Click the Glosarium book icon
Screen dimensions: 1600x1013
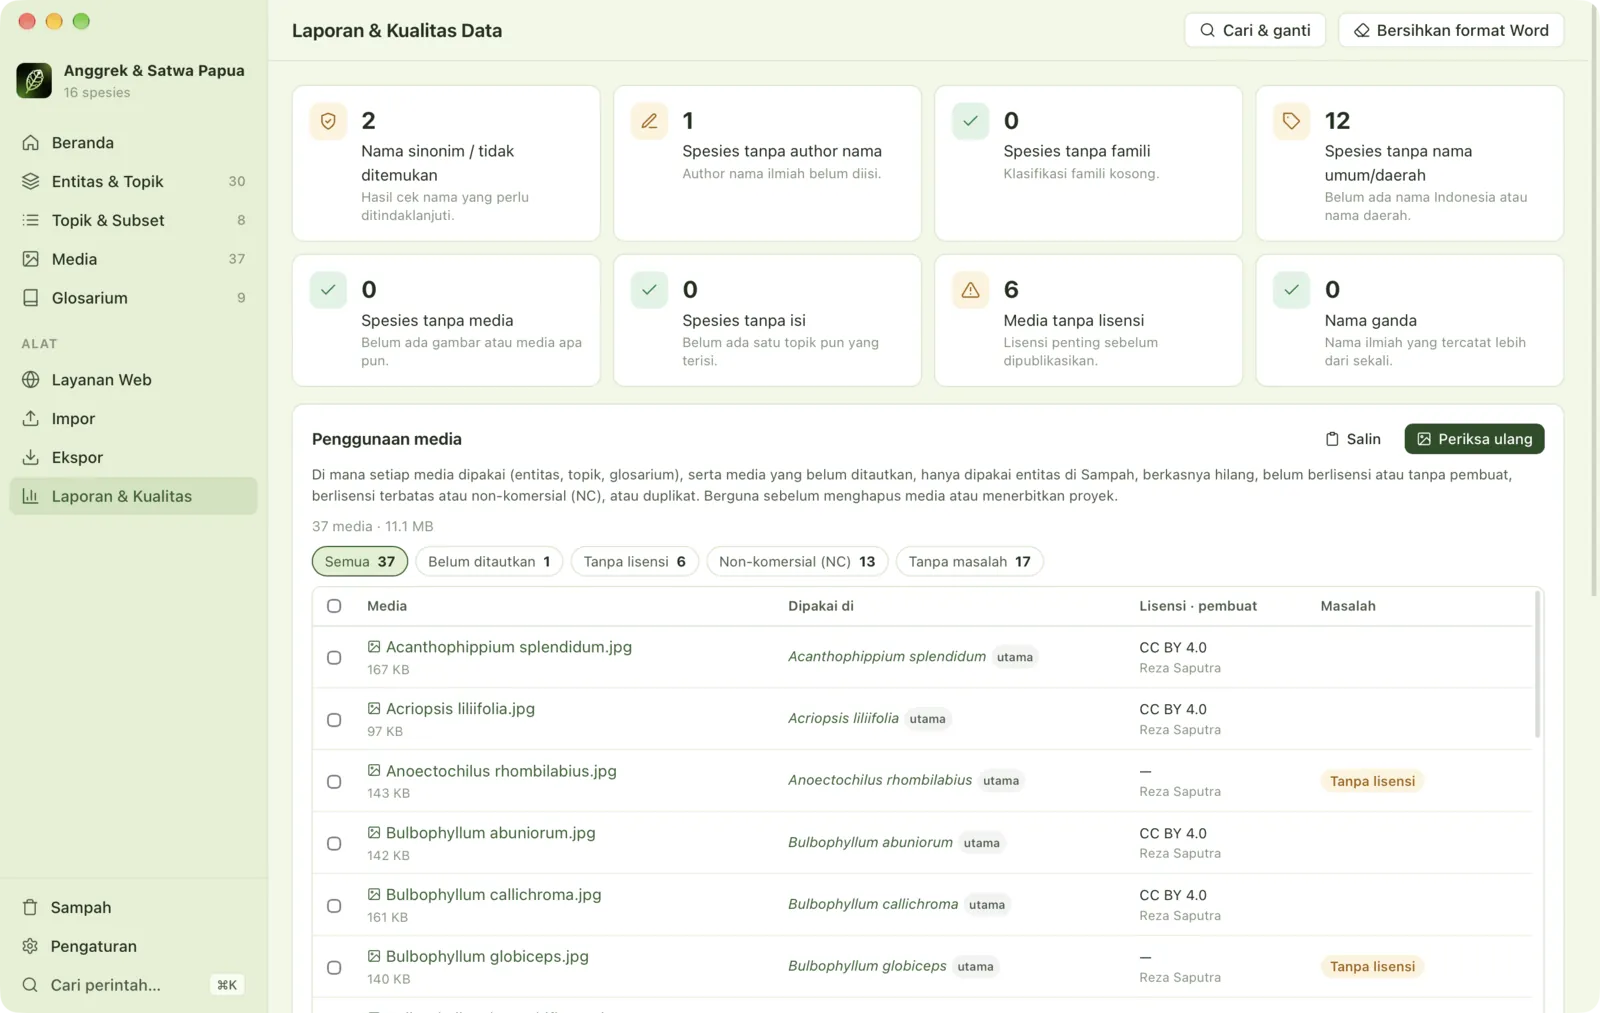[31, 298]
